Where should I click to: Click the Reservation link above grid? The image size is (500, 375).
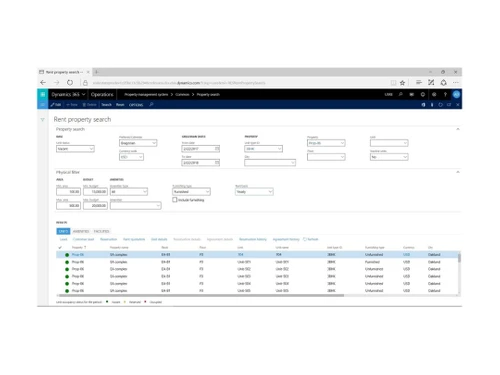point(109,239)
